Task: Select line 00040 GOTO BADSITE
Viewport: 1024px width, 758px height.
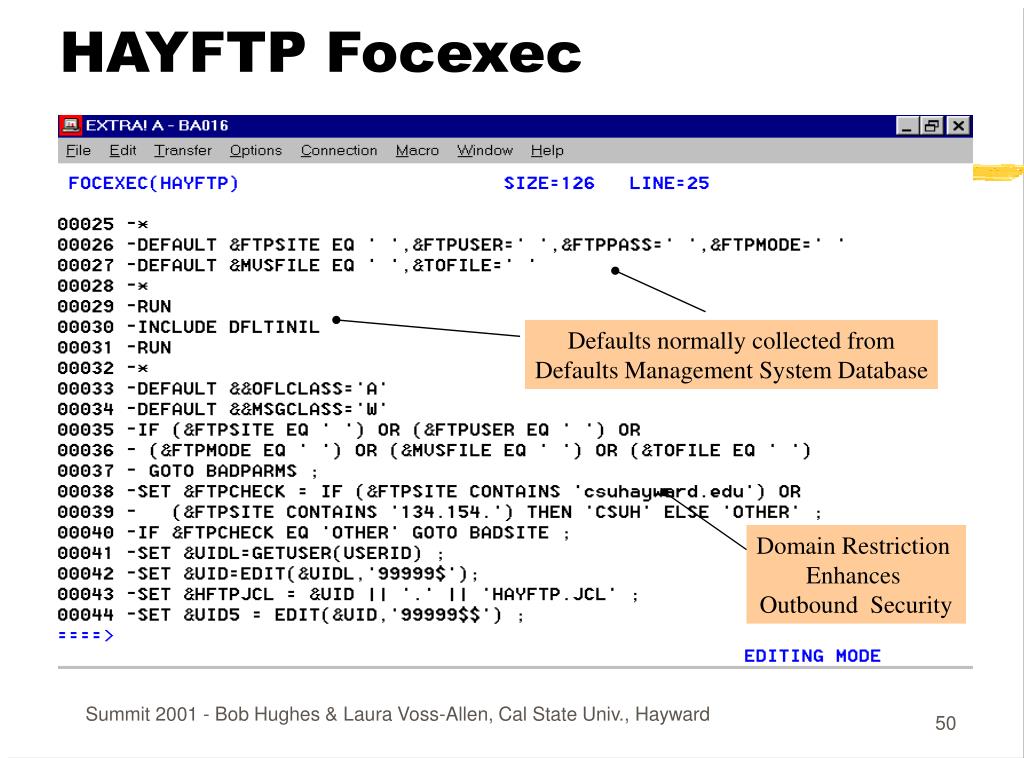Action: click(x=313, y=533)
